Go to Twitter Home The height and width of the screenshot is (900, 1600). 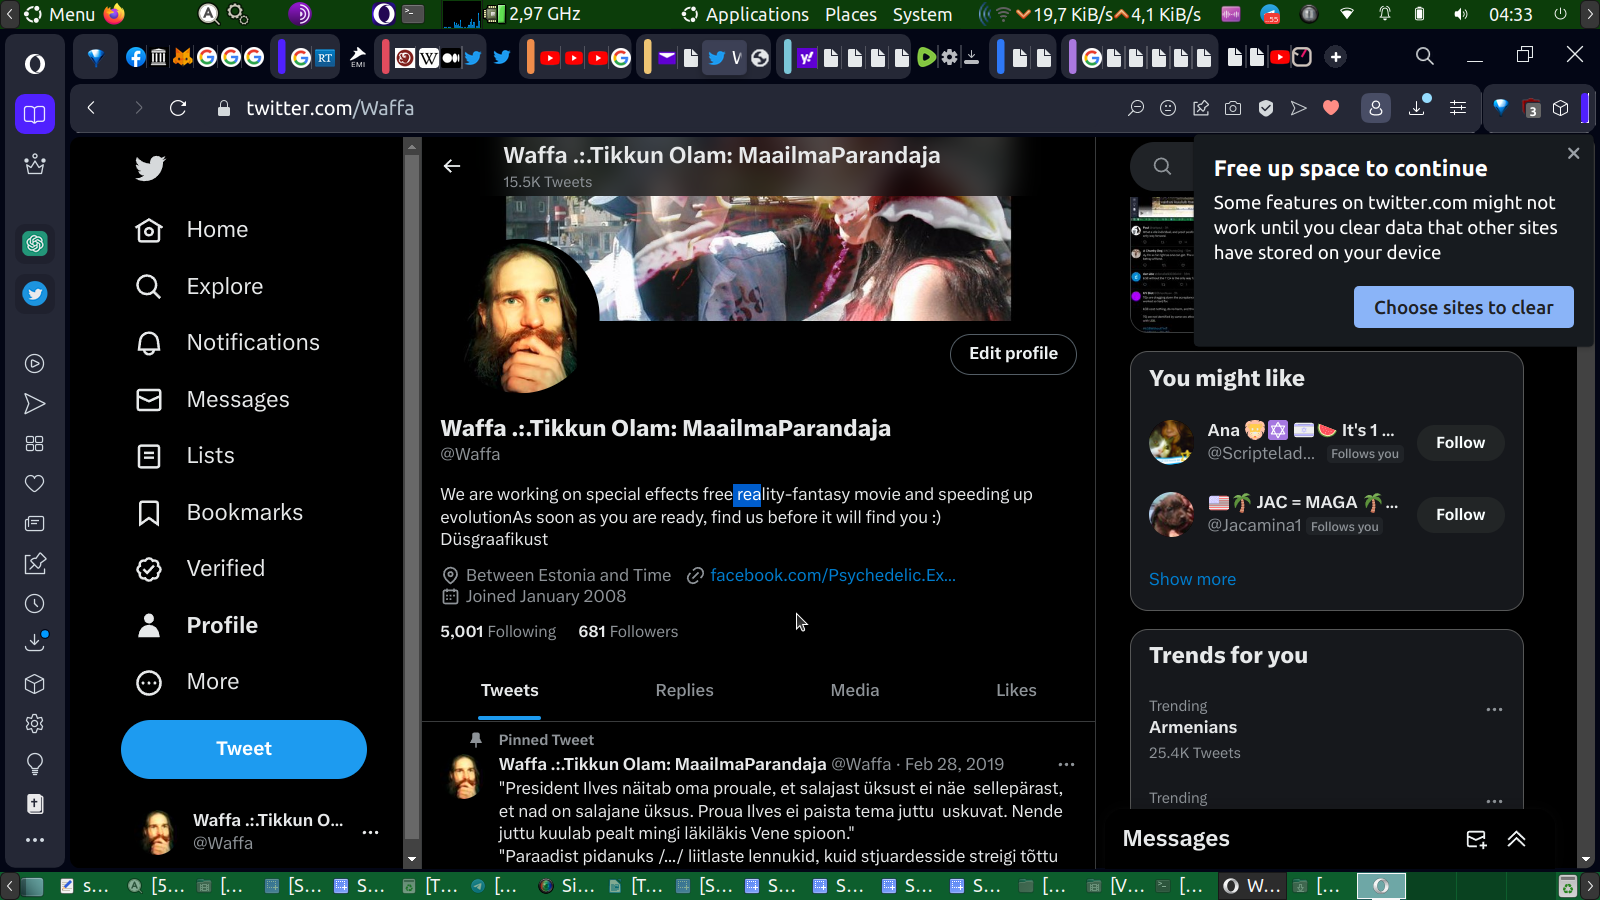192,230
